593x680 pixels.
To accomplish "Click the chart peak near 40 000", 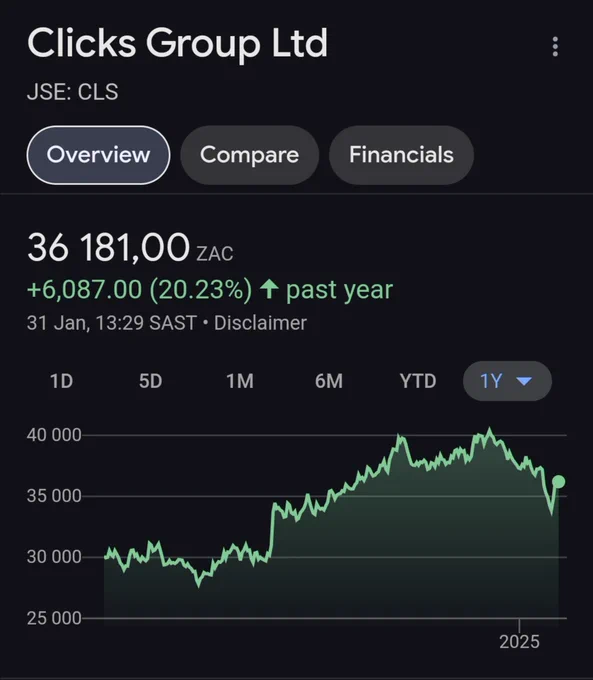I will click(x=490, y=430).
